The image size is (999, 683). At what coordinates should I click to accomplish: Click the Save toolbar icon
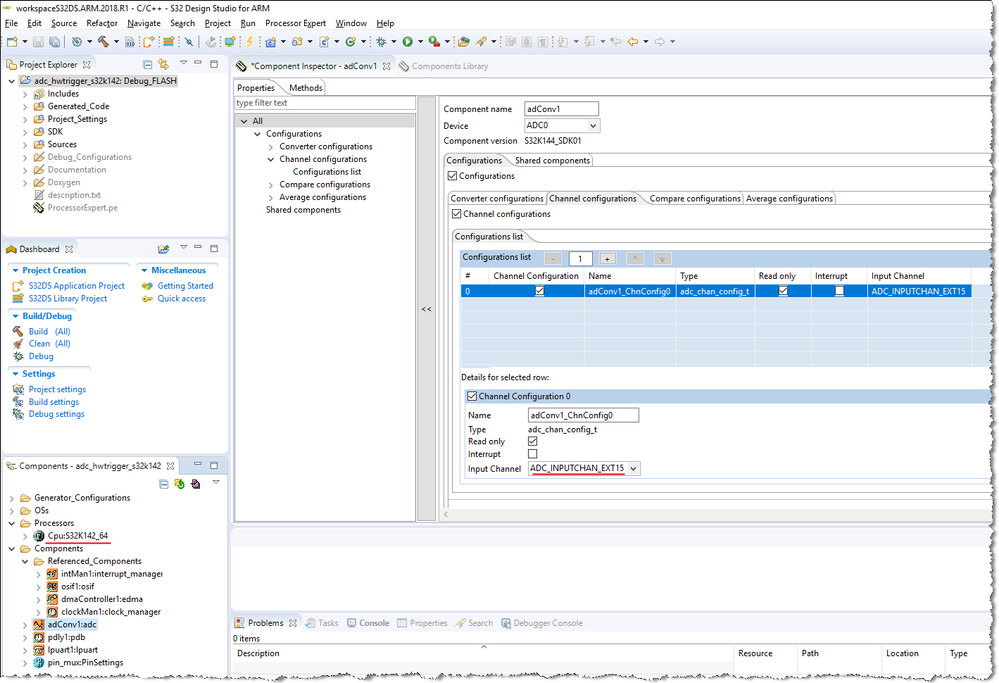[x=38, y=41]
